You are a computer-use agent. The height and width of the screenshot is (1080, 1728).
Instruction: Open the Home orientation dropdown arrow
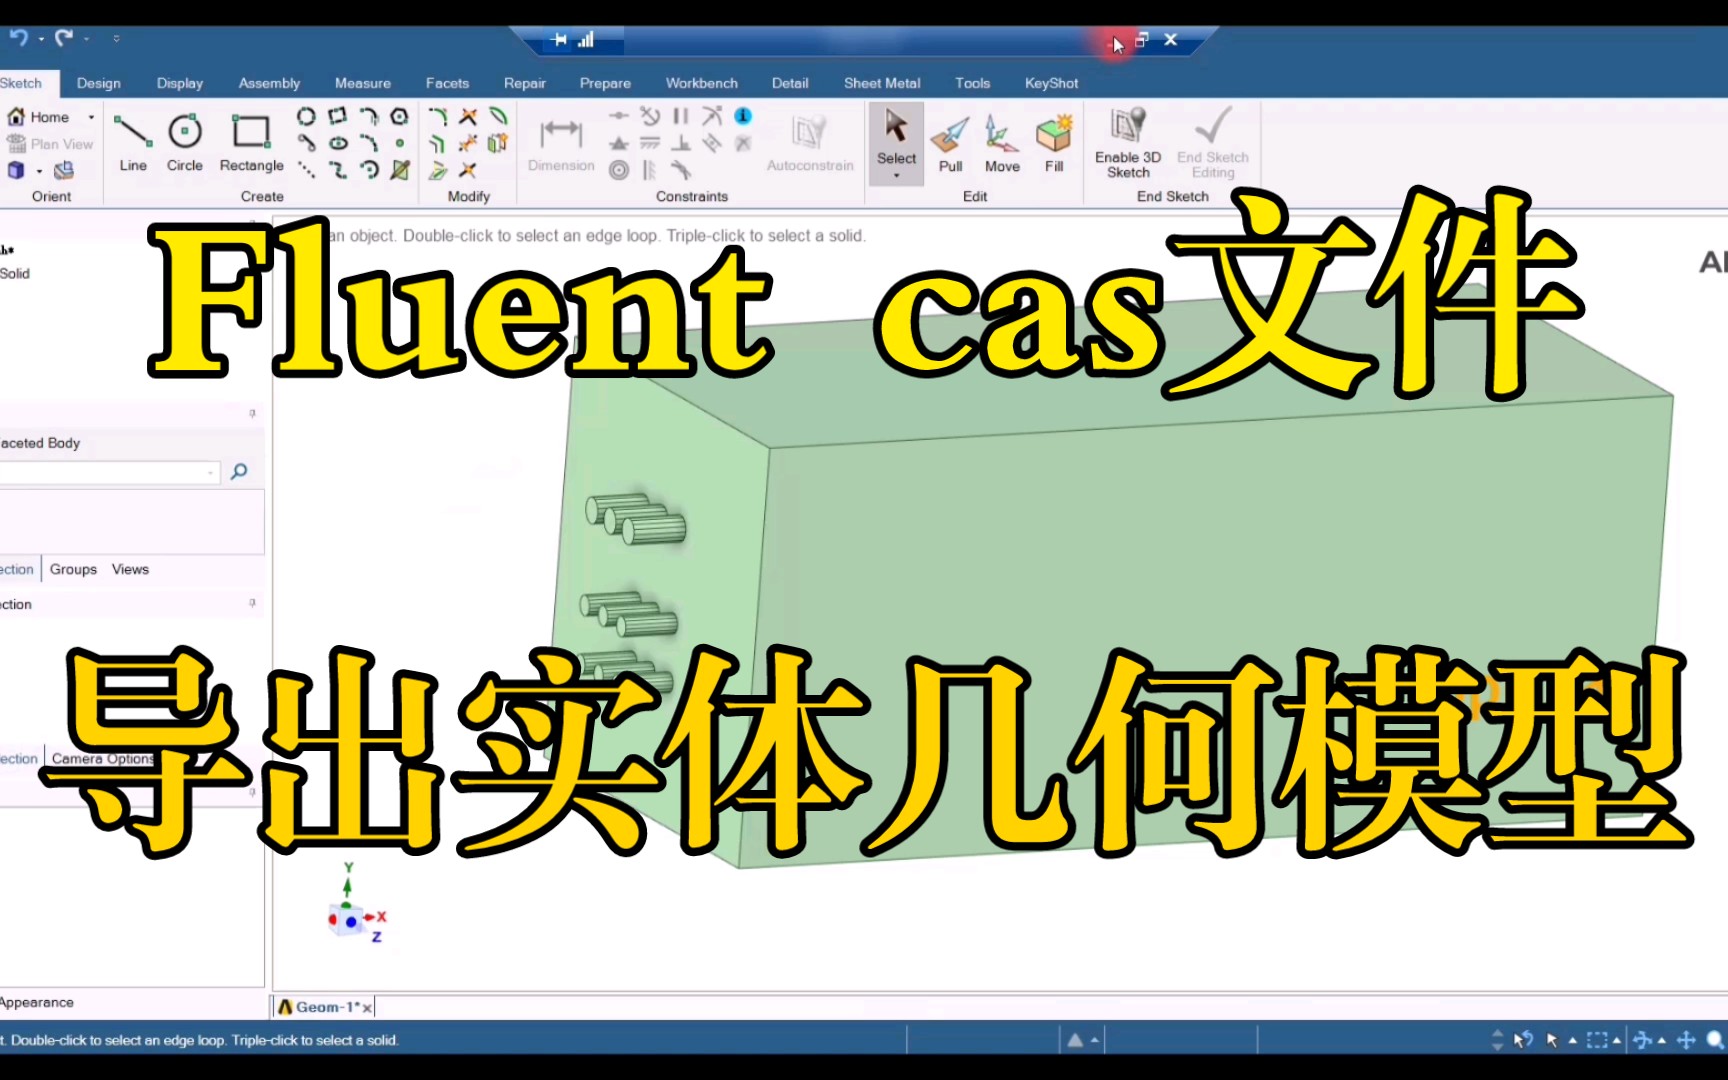click(91, 117)
